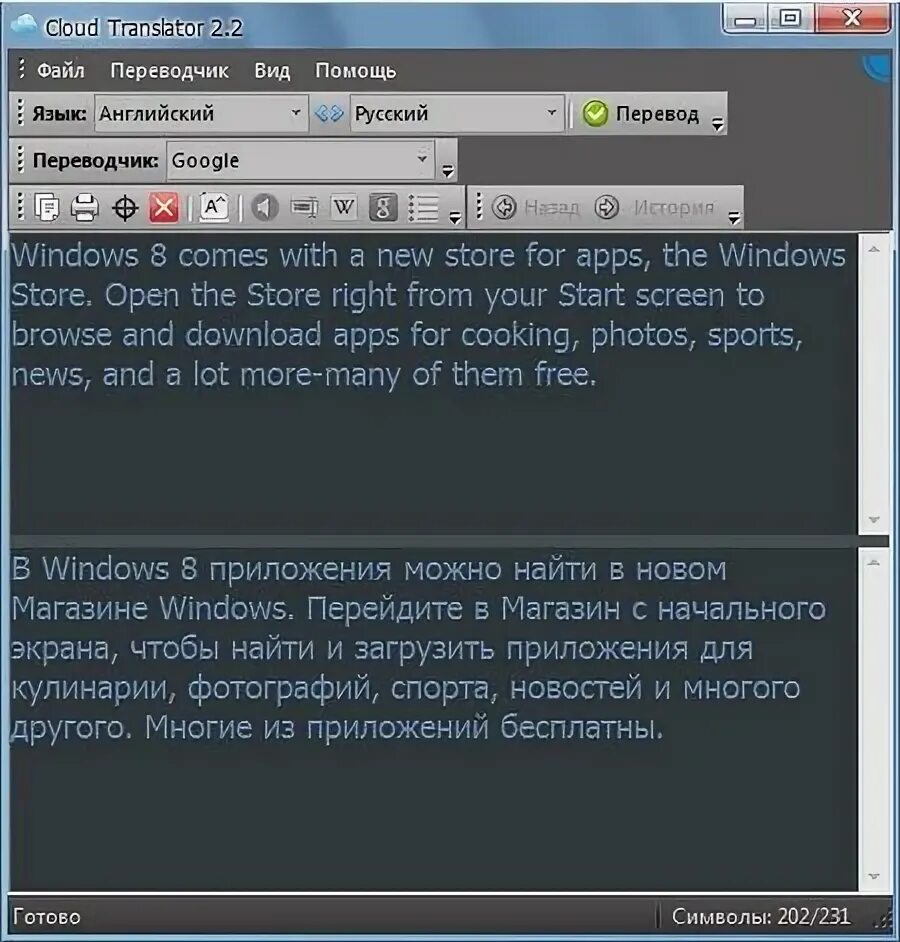Click the red X clear icon

163,208
